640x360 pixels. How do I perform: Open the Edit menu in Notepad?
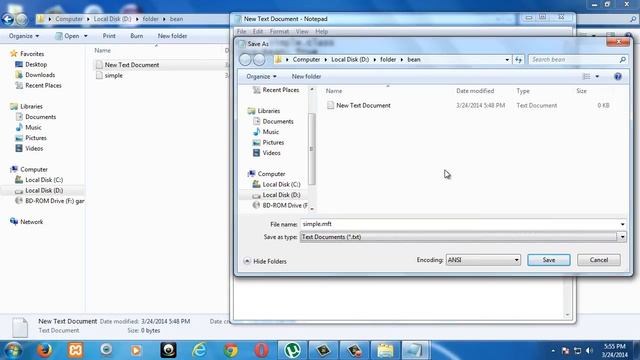click(258, 31)
